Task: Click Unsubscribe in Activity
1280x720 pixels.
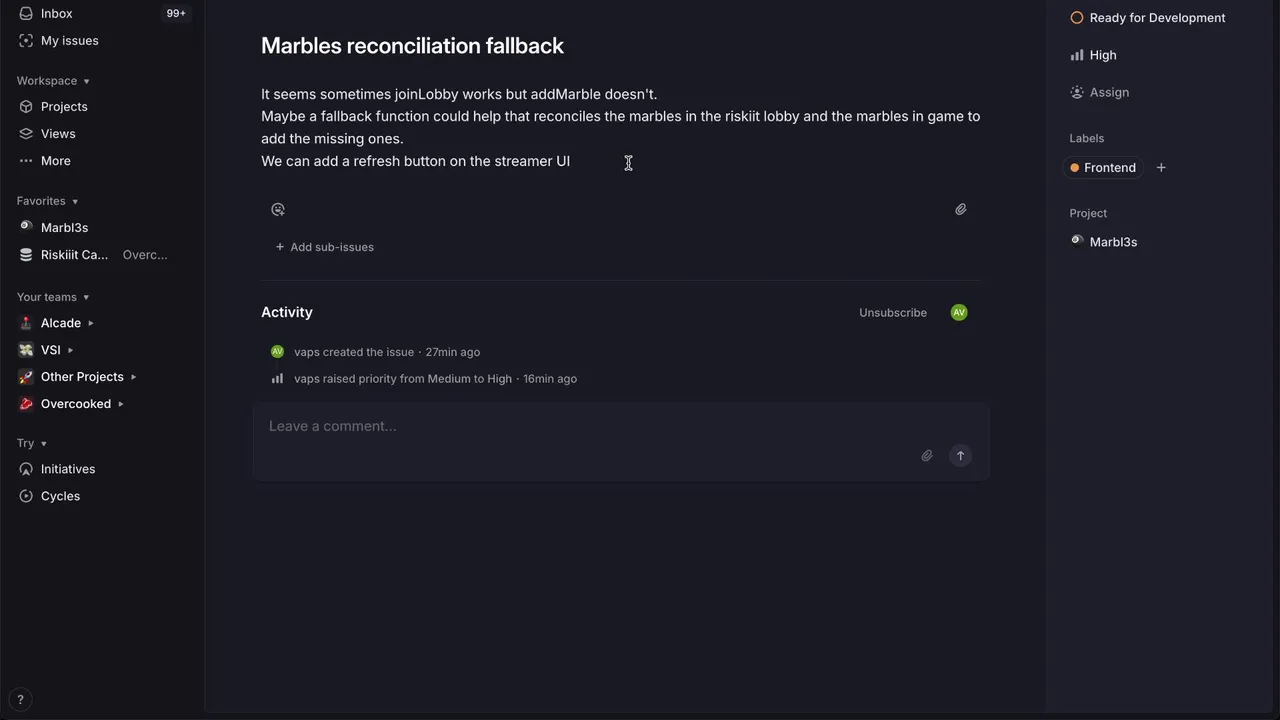Action: click(x=892, y=313)
